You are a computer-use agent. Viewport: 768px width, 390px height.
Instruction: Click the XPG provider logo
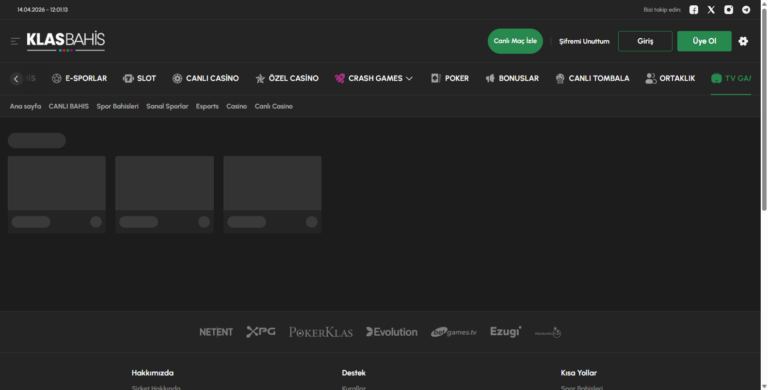tap(261, 332)
